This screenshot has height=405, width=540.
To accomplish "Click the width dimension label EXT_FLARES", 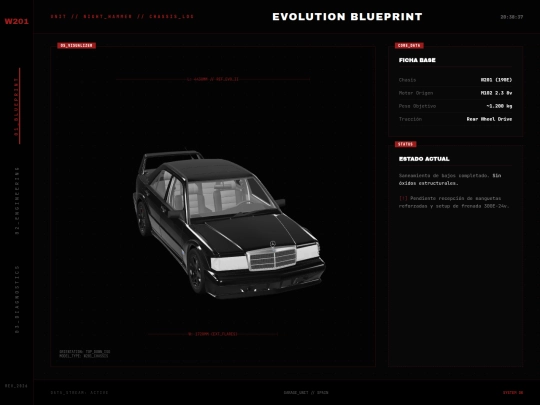I will click(x=213, y=334).
